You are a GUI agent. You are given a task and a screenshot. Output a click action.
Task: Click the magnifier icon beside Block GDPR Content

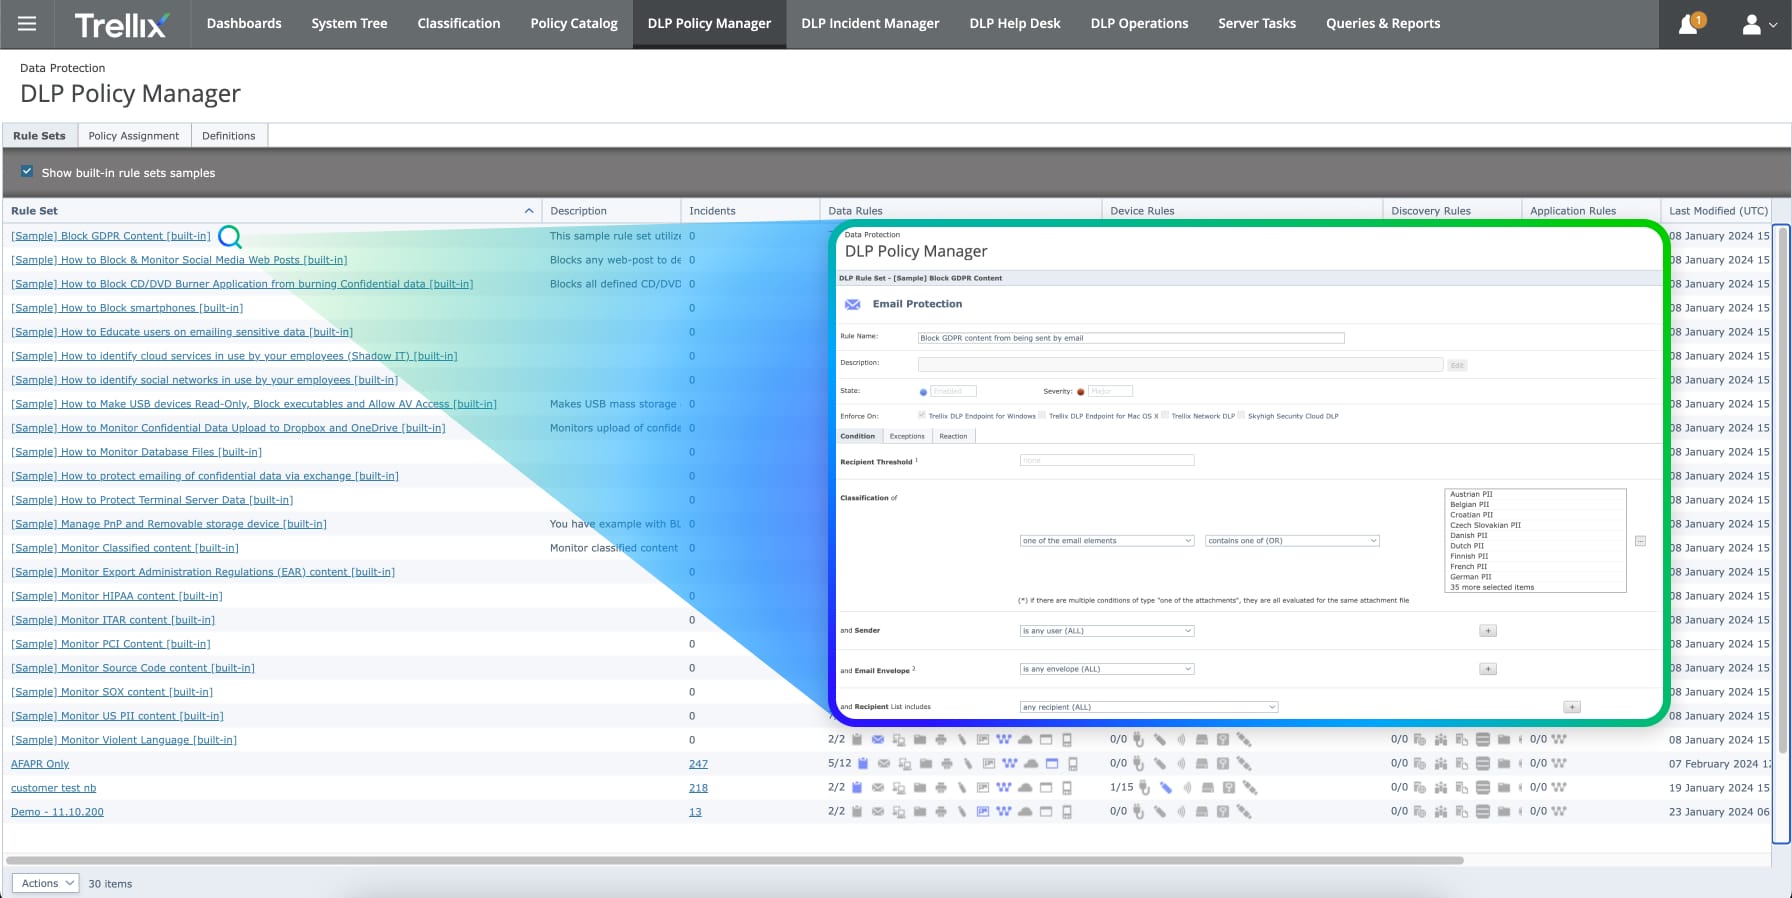[230, 237]
